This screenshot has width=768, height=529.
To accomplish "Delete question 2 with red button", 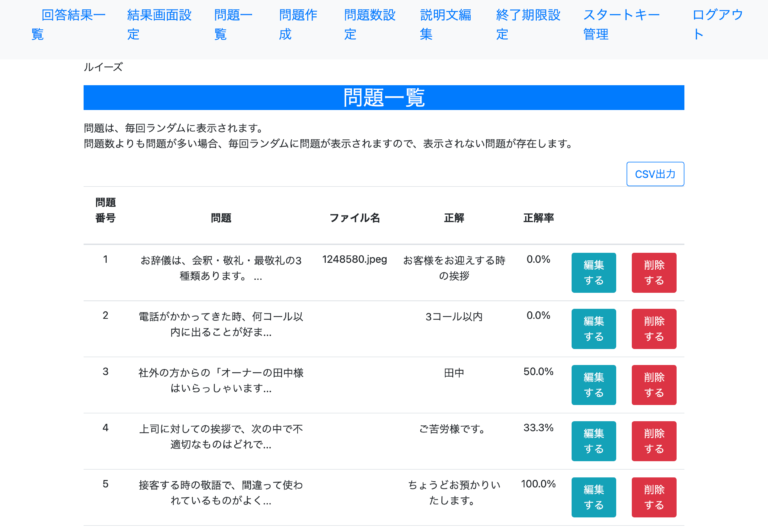I will (x=654, y=329).
